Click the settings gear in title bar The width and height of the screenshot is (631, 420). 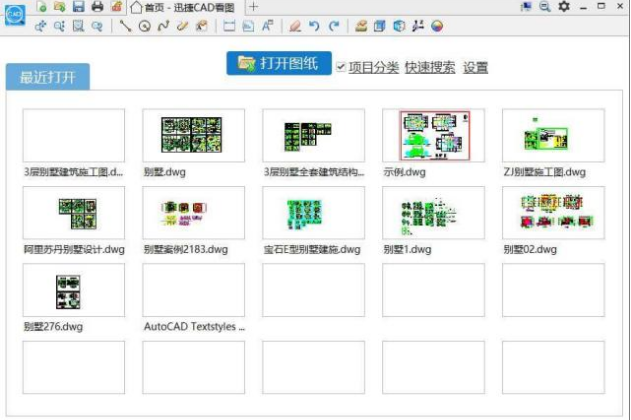[563, 7]
